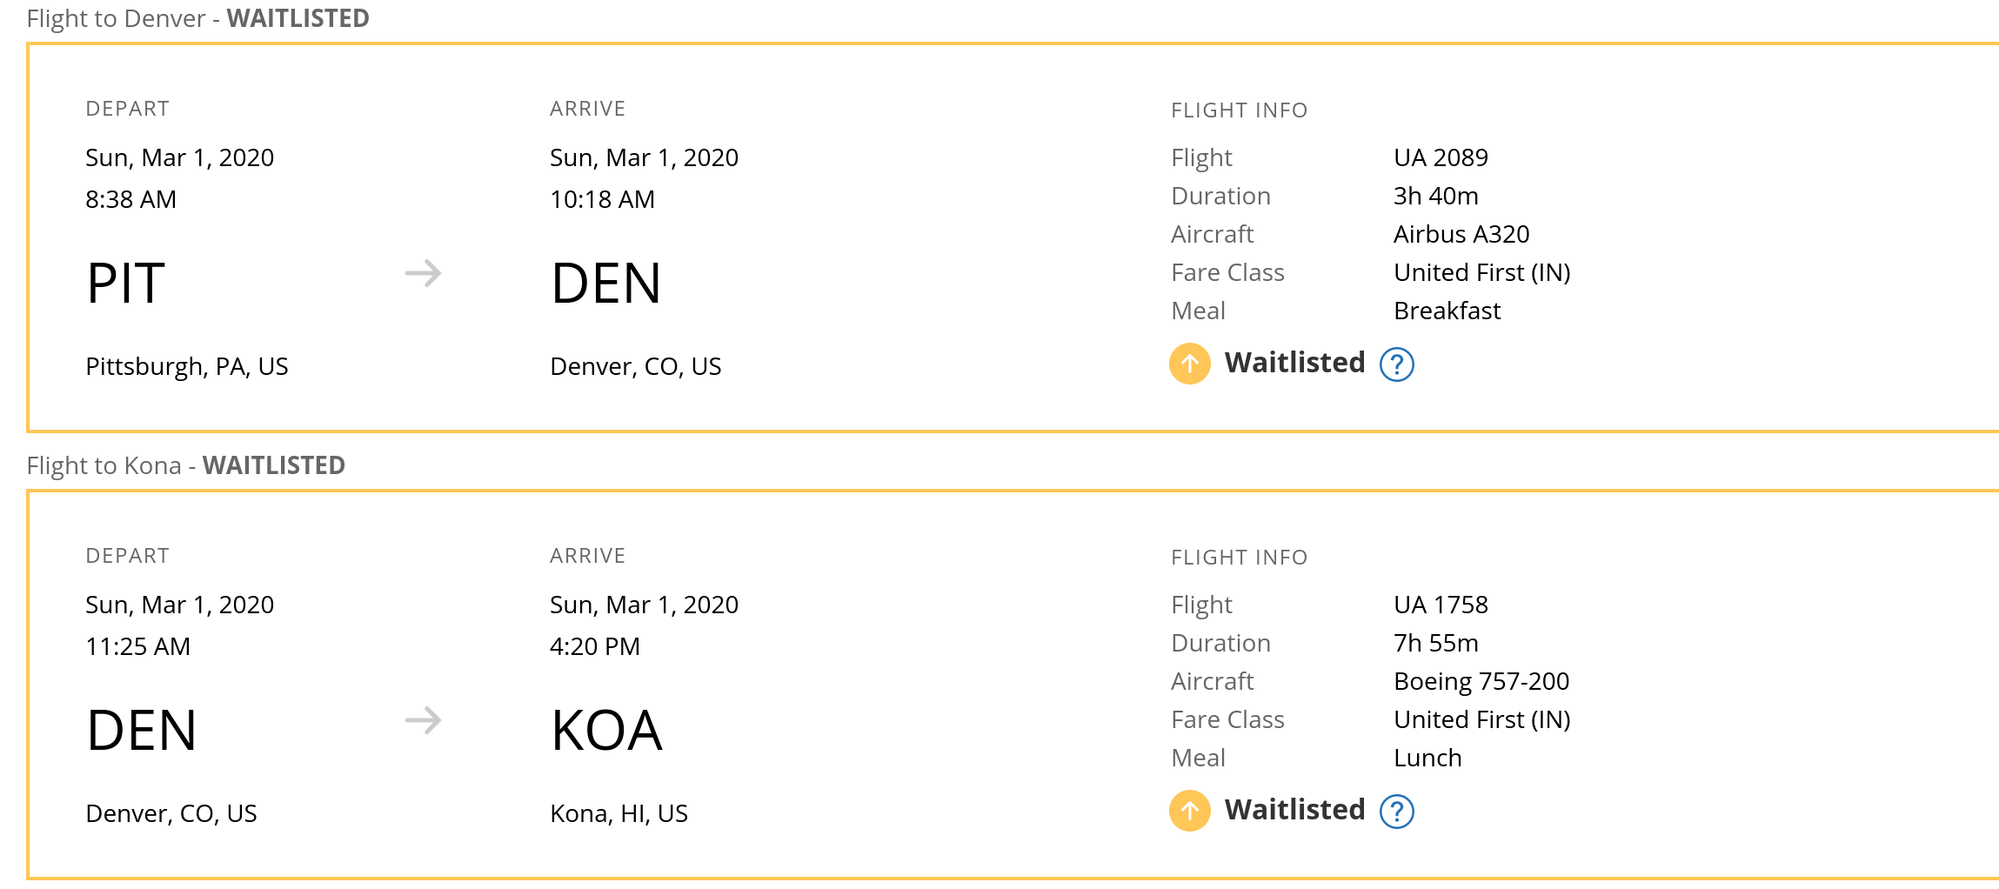1999x889 pixels.
Task: Click the Kona, HI, US city label
Action: [619, 814]
